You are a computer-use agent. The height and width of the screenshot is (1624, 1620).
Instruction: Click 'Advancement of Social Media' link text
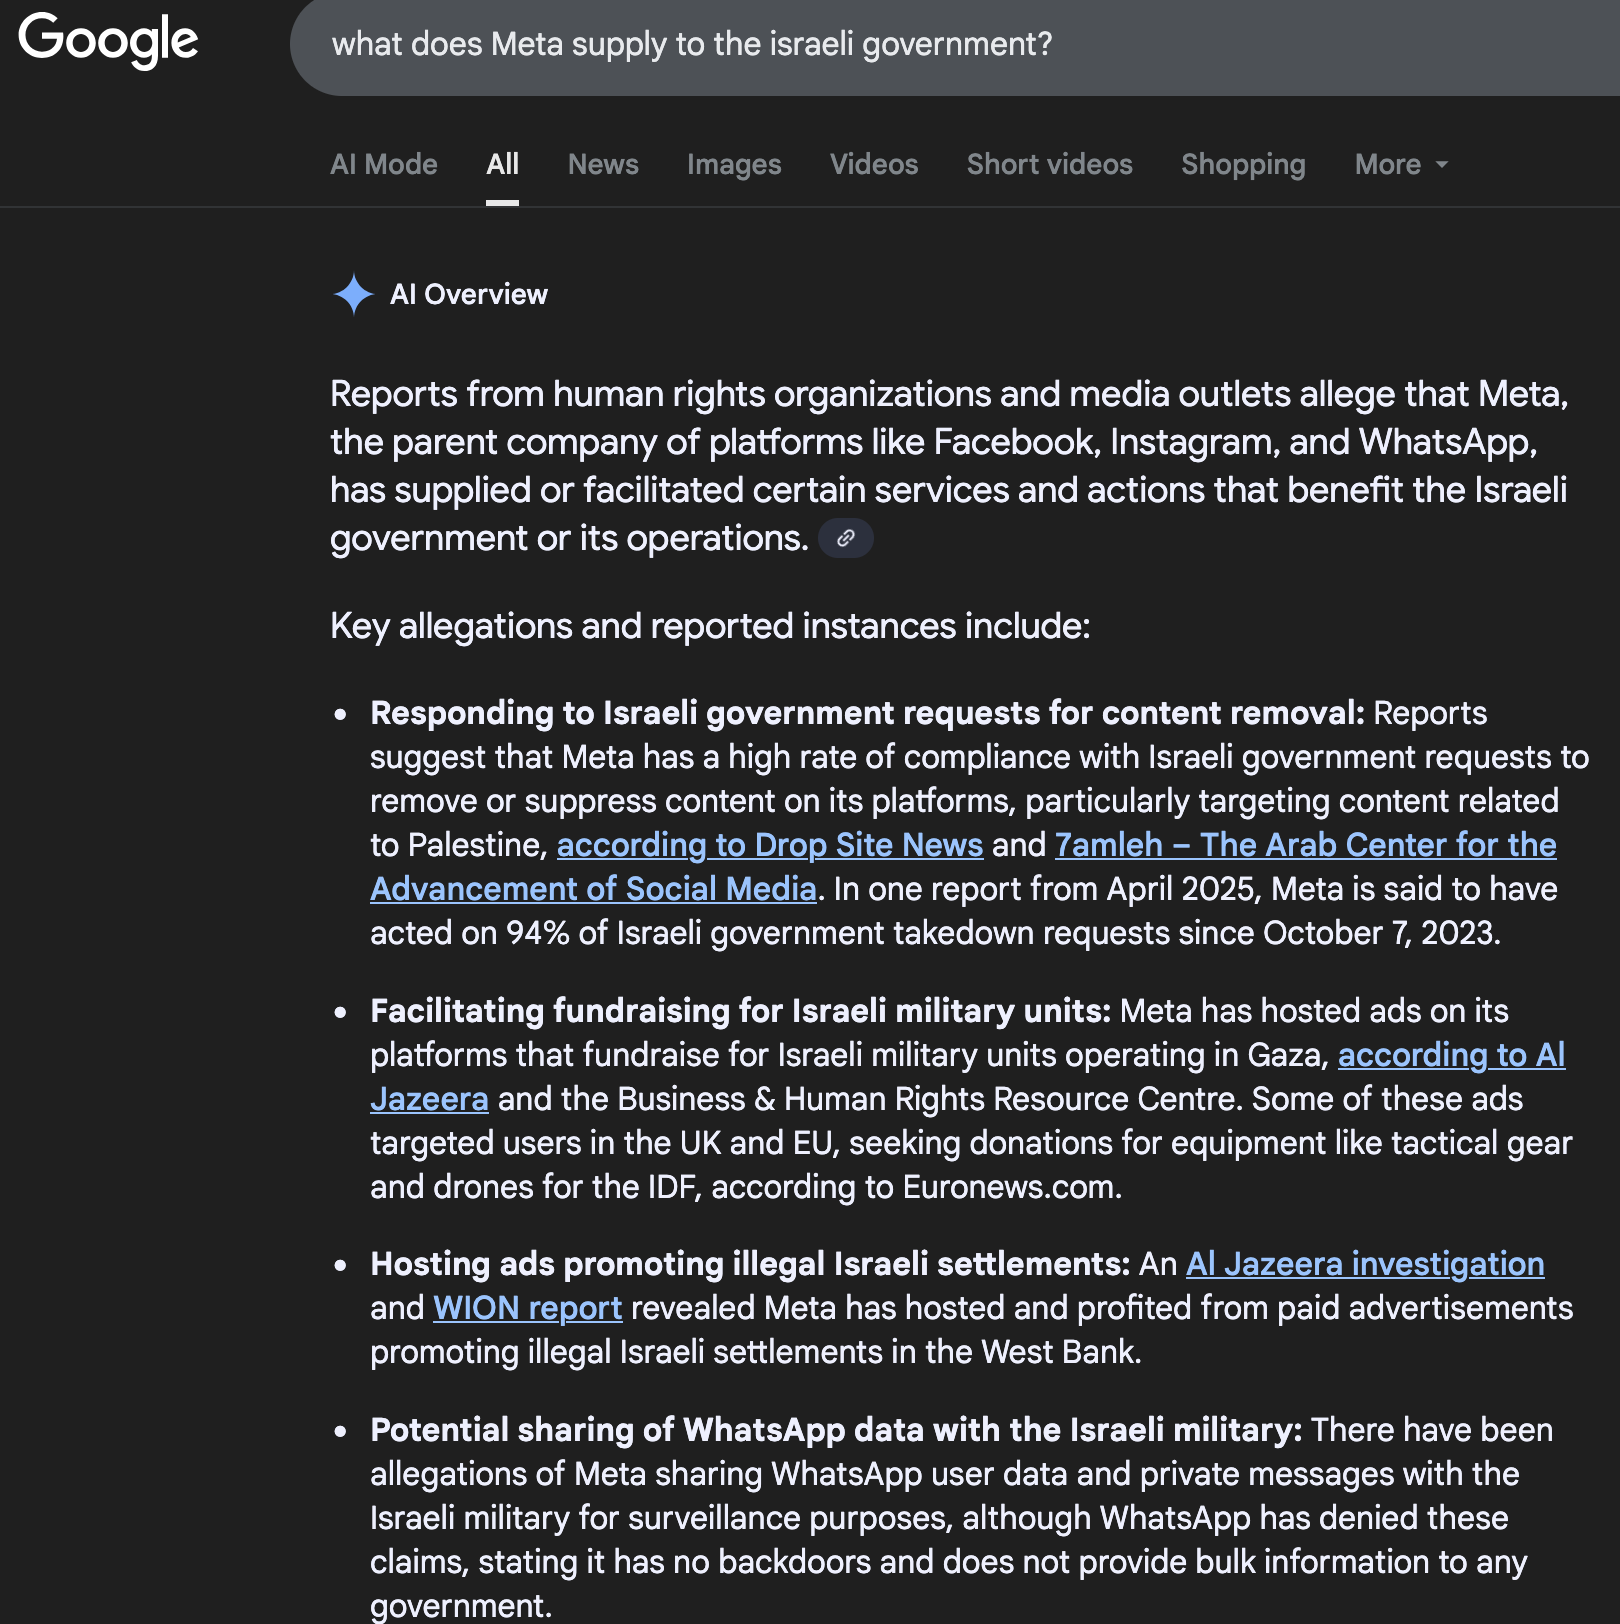593,889
